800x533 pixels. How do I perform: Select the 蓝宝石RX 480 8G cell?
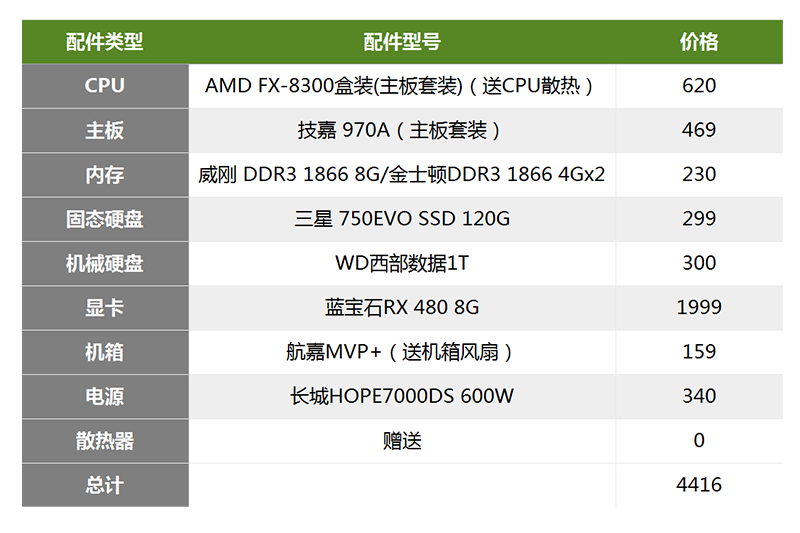click(401, 307)
